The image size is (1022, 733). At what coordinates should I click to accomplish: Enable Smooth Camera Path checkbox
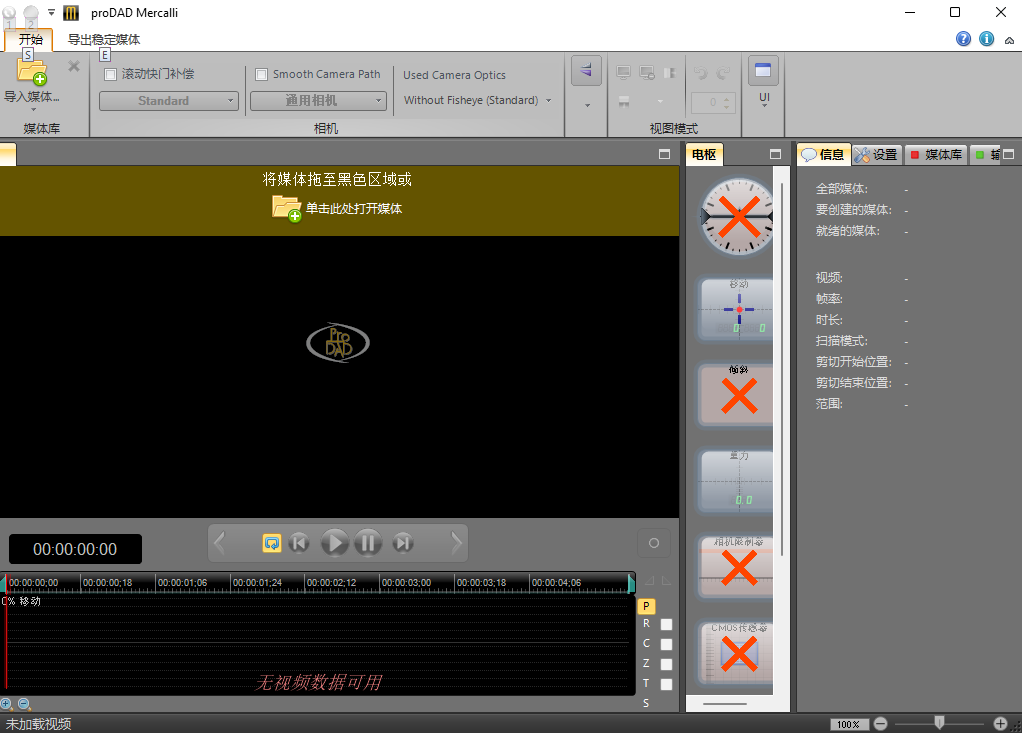(x=261, y=74)
